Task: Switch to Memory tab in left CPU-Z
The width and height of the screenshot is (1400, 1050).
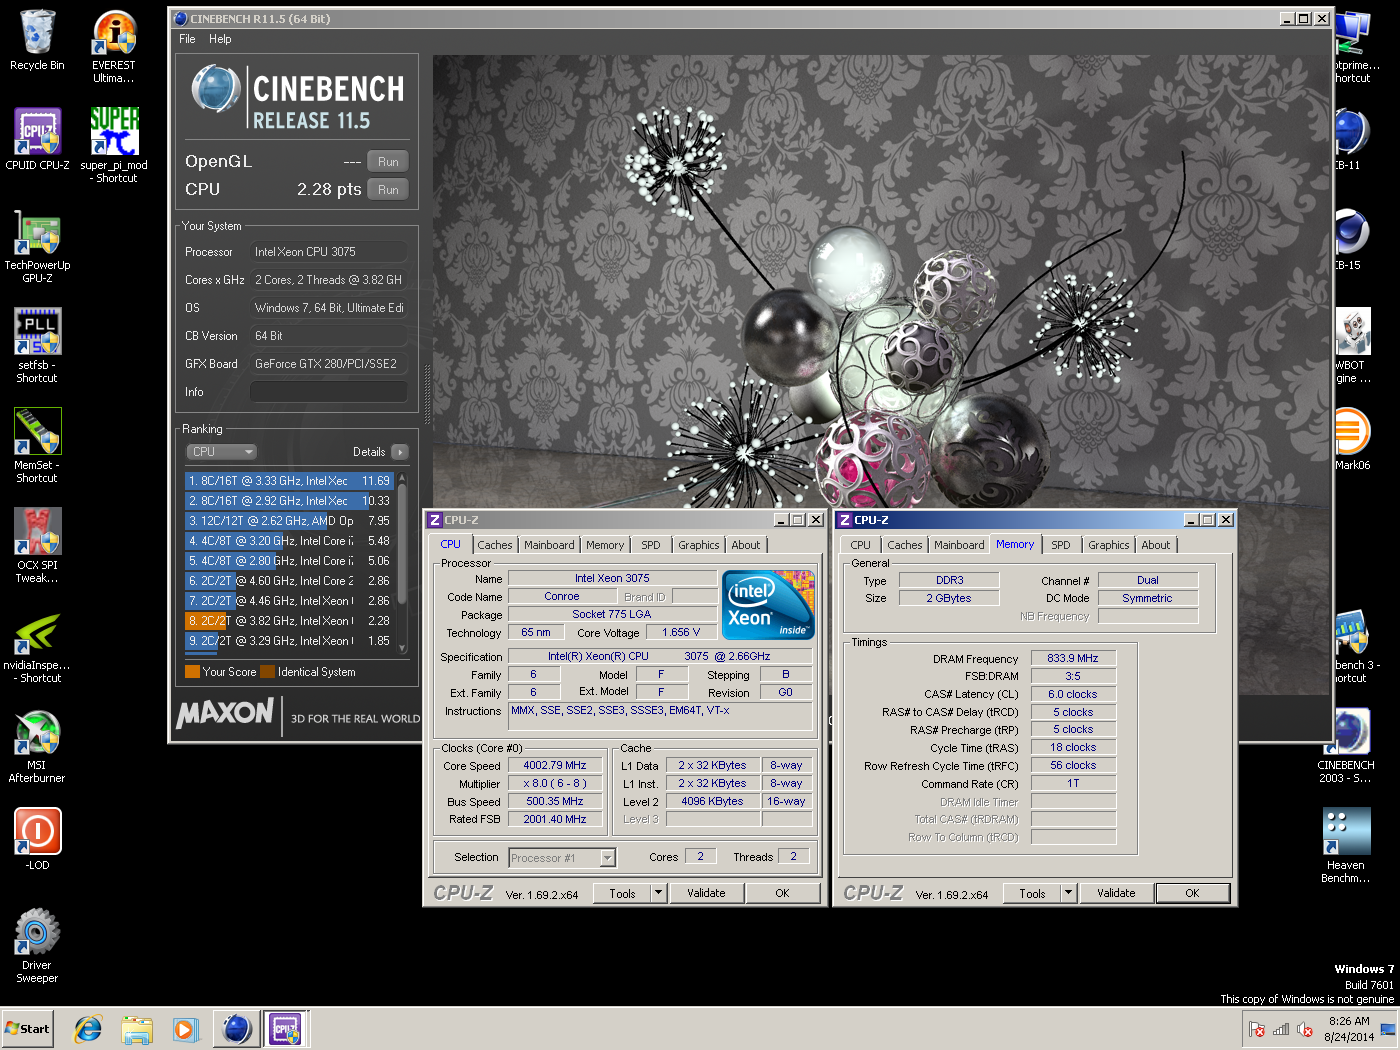Action: click(x=605, y=545)
